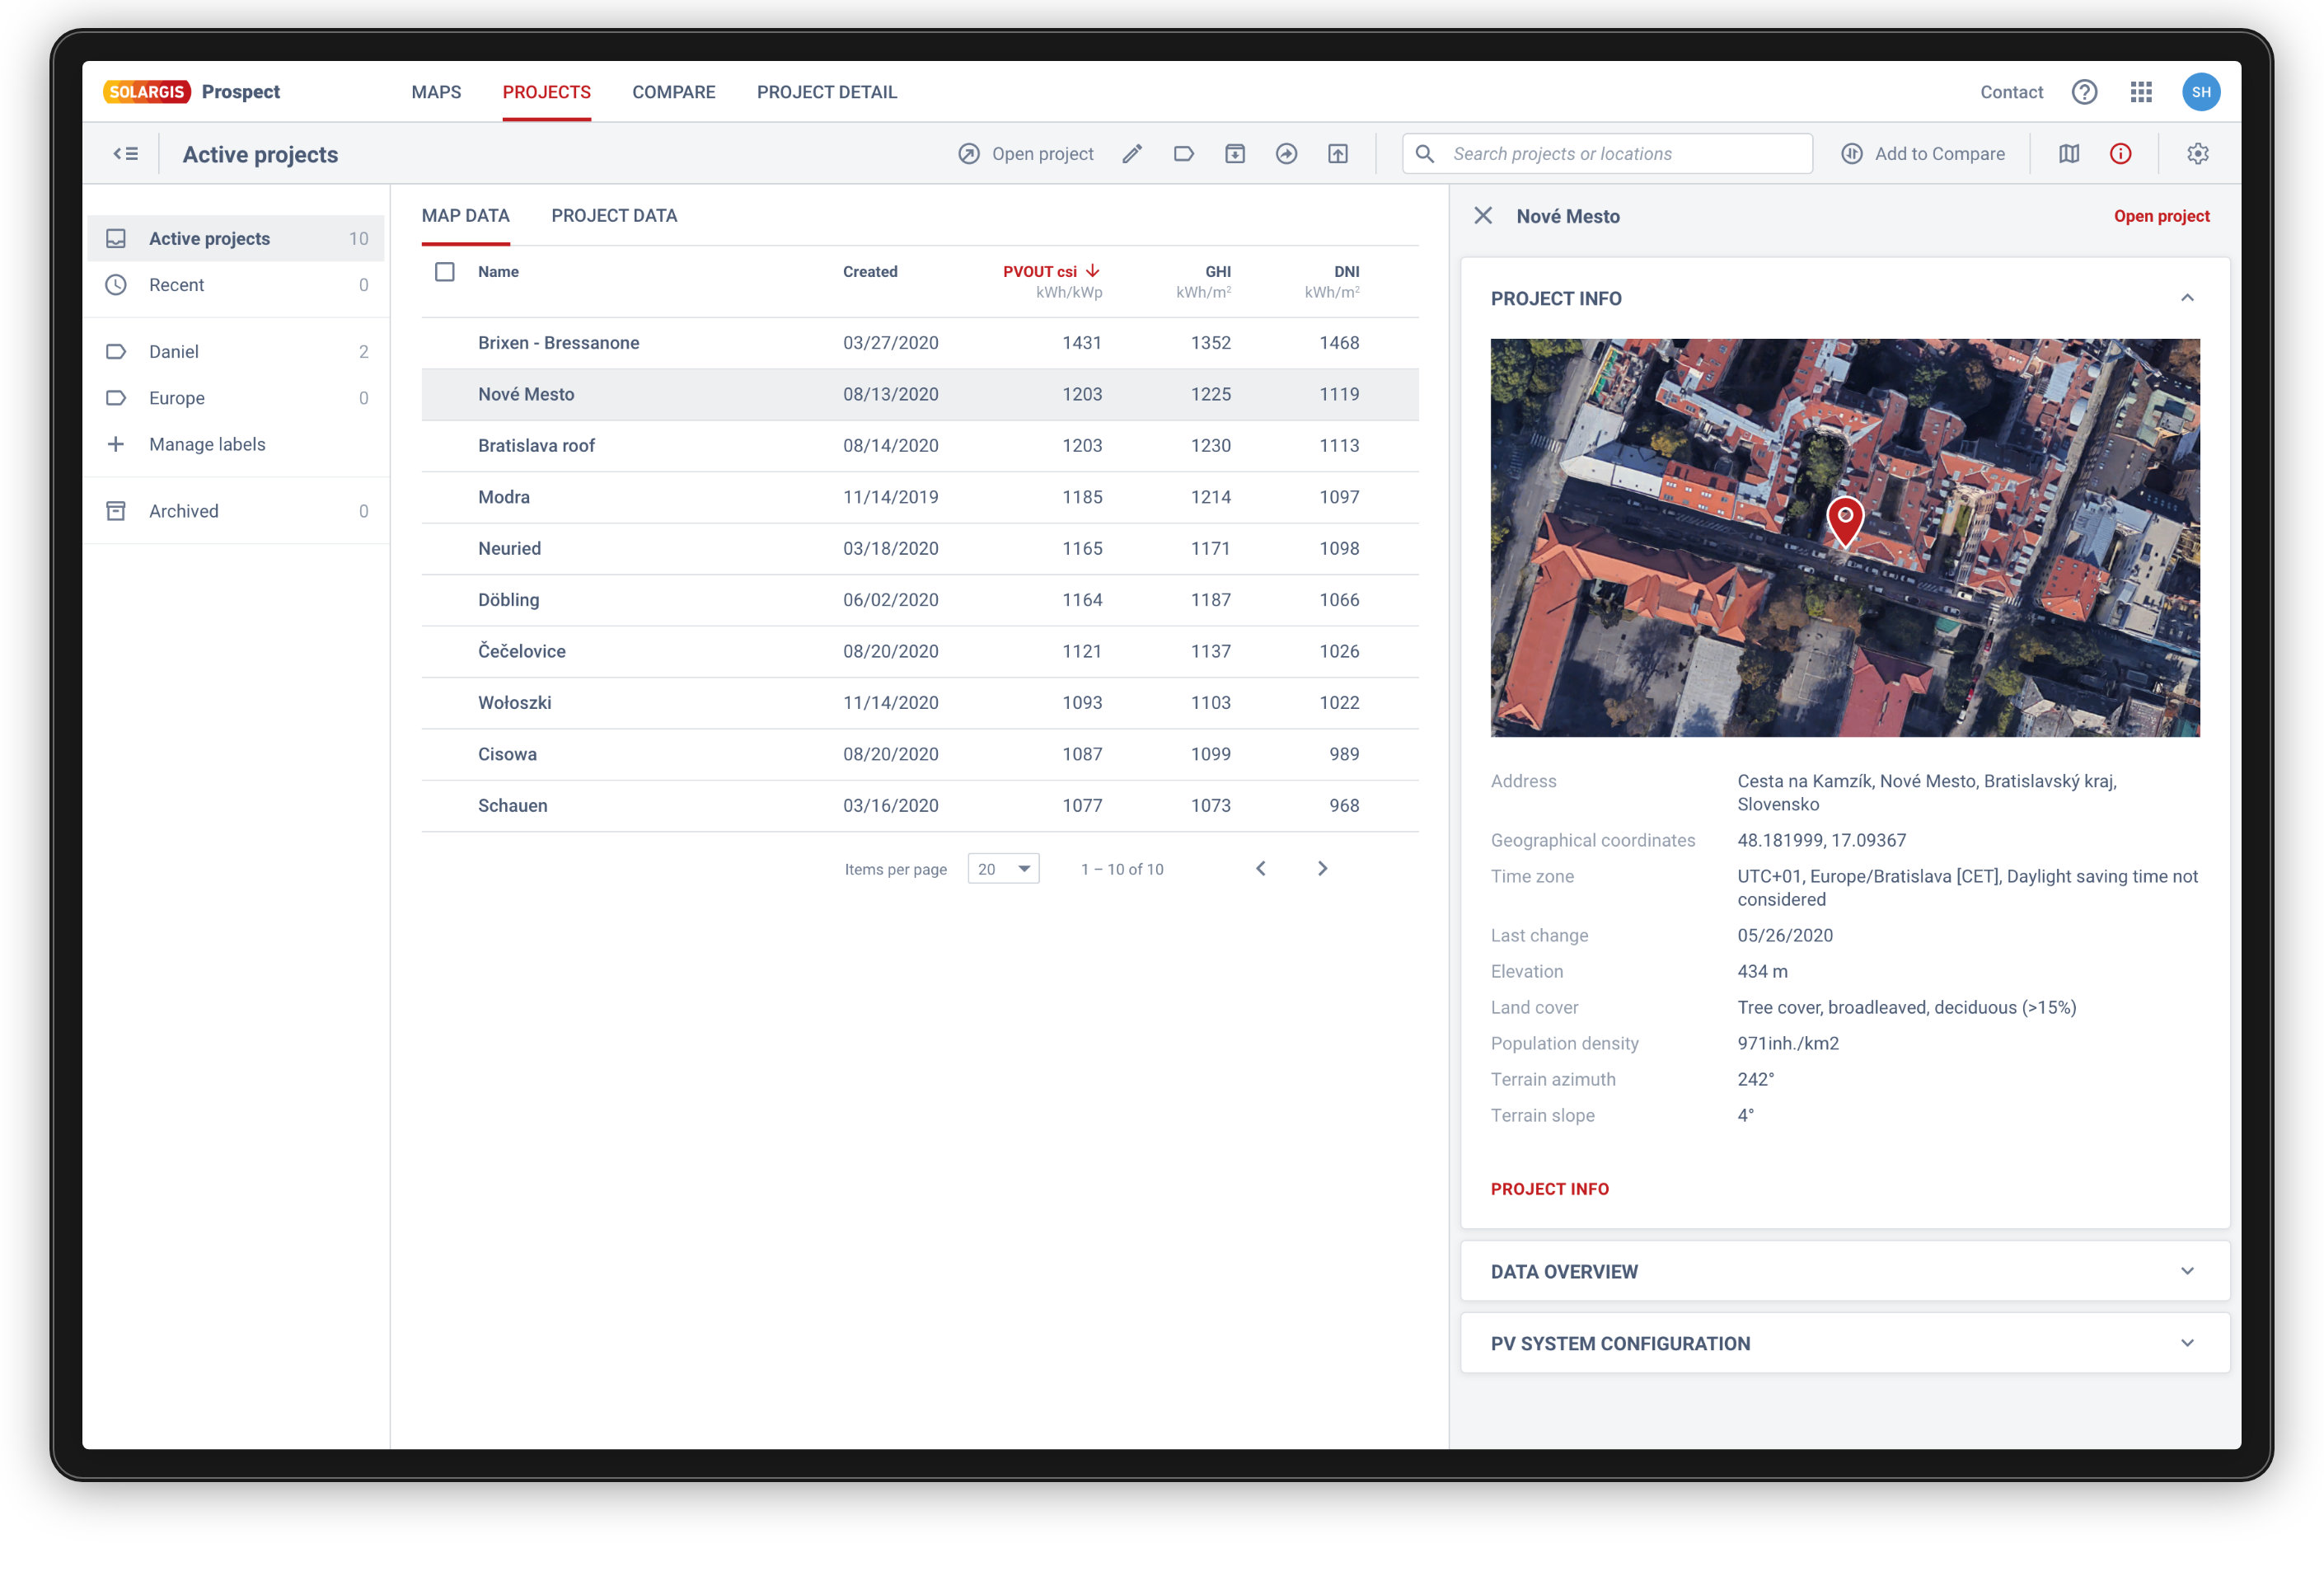Sort by the GHI column header
Viewport: 2324px width, 1581px height.
pyautogui.click(x=1218, y=272)
